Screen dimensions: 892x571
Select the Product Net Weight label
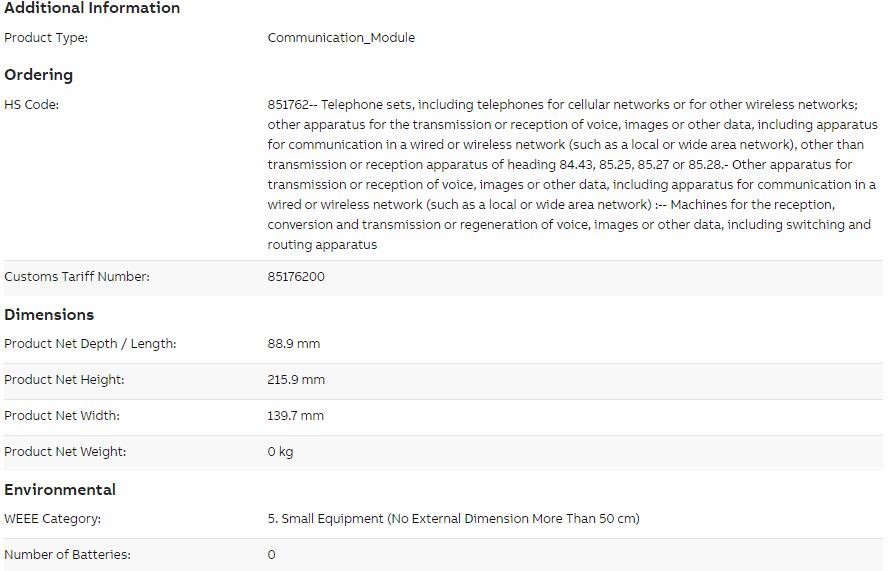point(65,452)
